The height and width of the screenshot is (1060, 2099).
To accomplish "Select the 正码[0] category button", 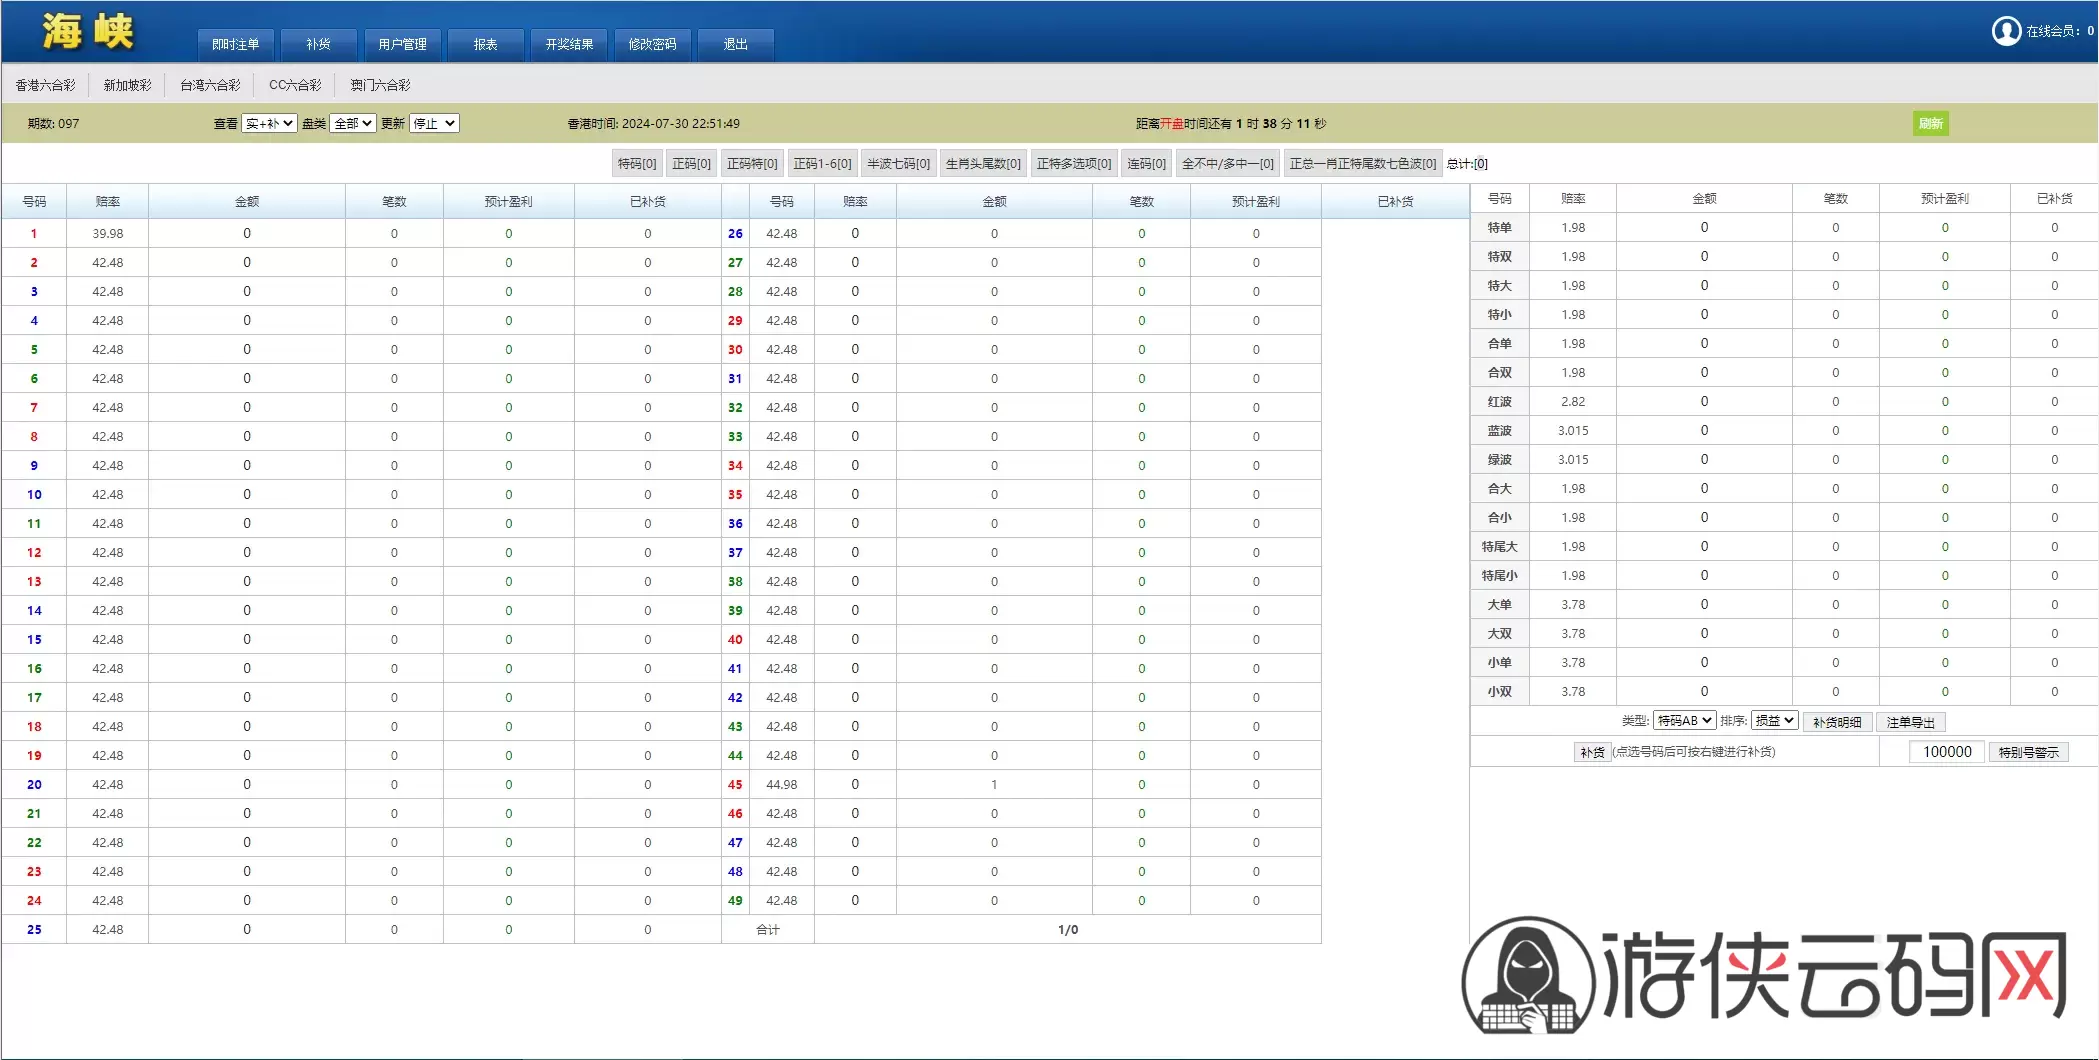I will pyautogui.click(x=692, y=163).
